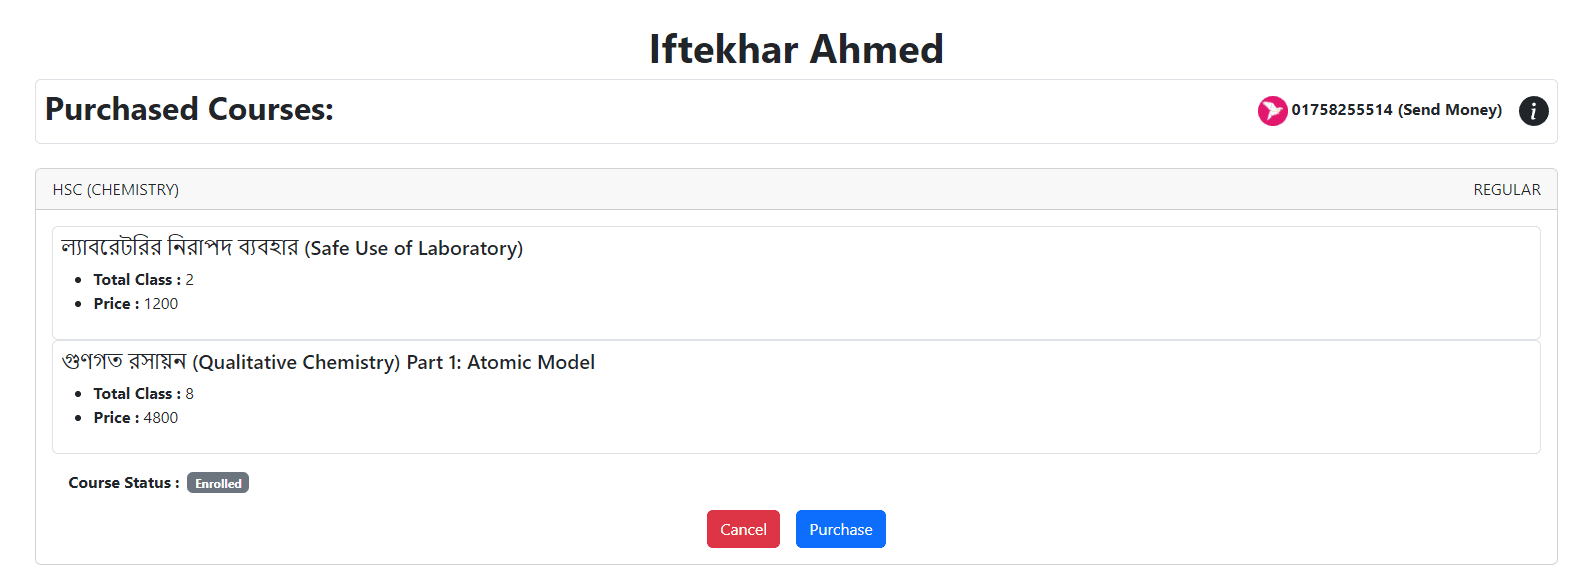Click Total Class 8 line
The width and height of the screenshot is (1593, 587).
(143, 393)
